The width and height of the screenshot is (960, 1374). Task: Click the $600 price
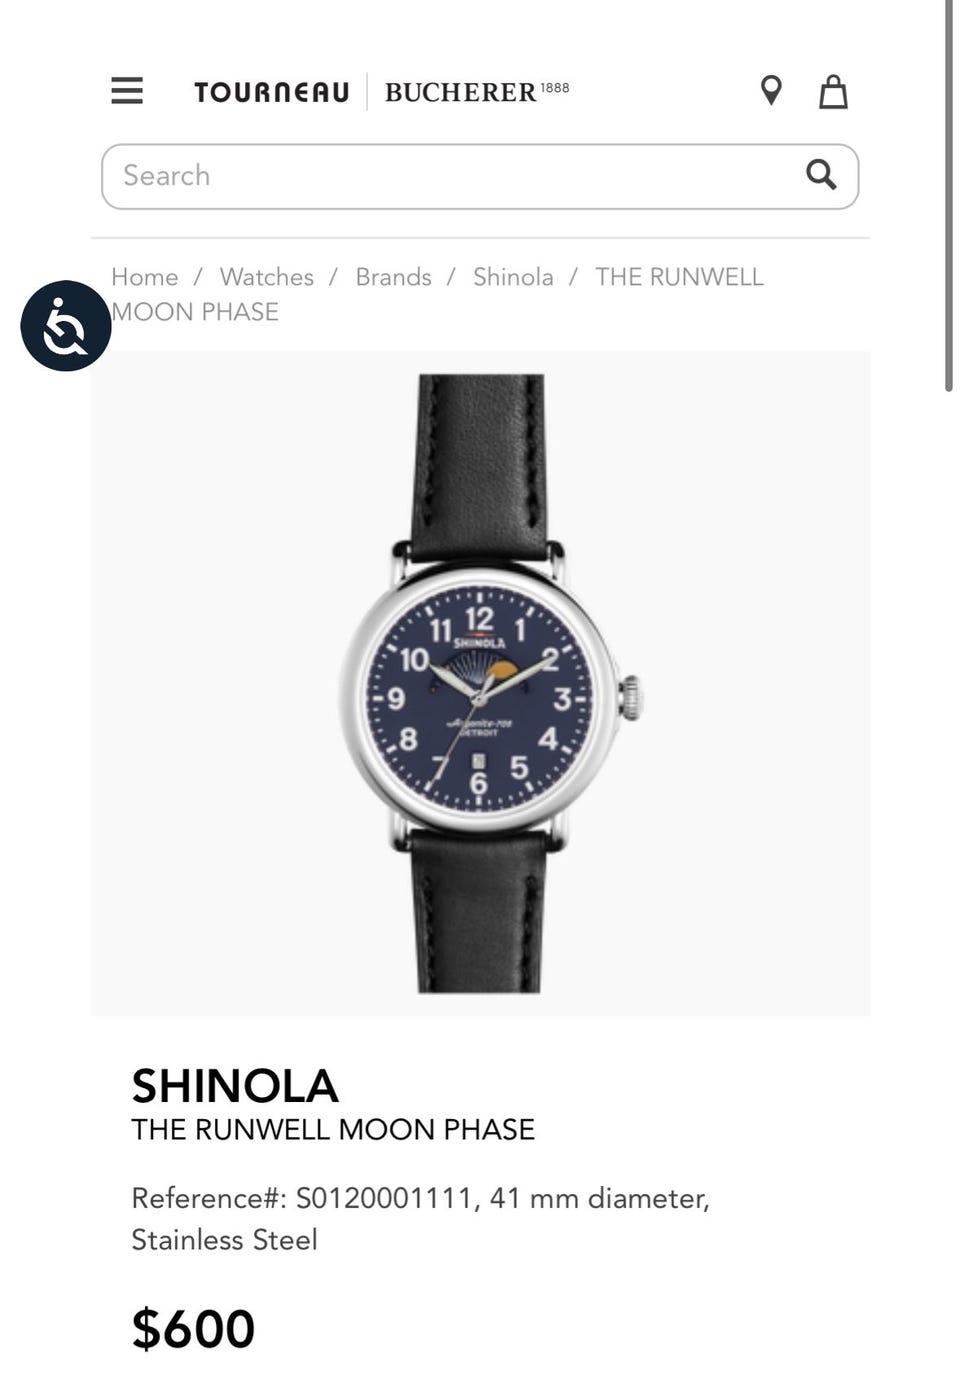[x=193, y=1329]
